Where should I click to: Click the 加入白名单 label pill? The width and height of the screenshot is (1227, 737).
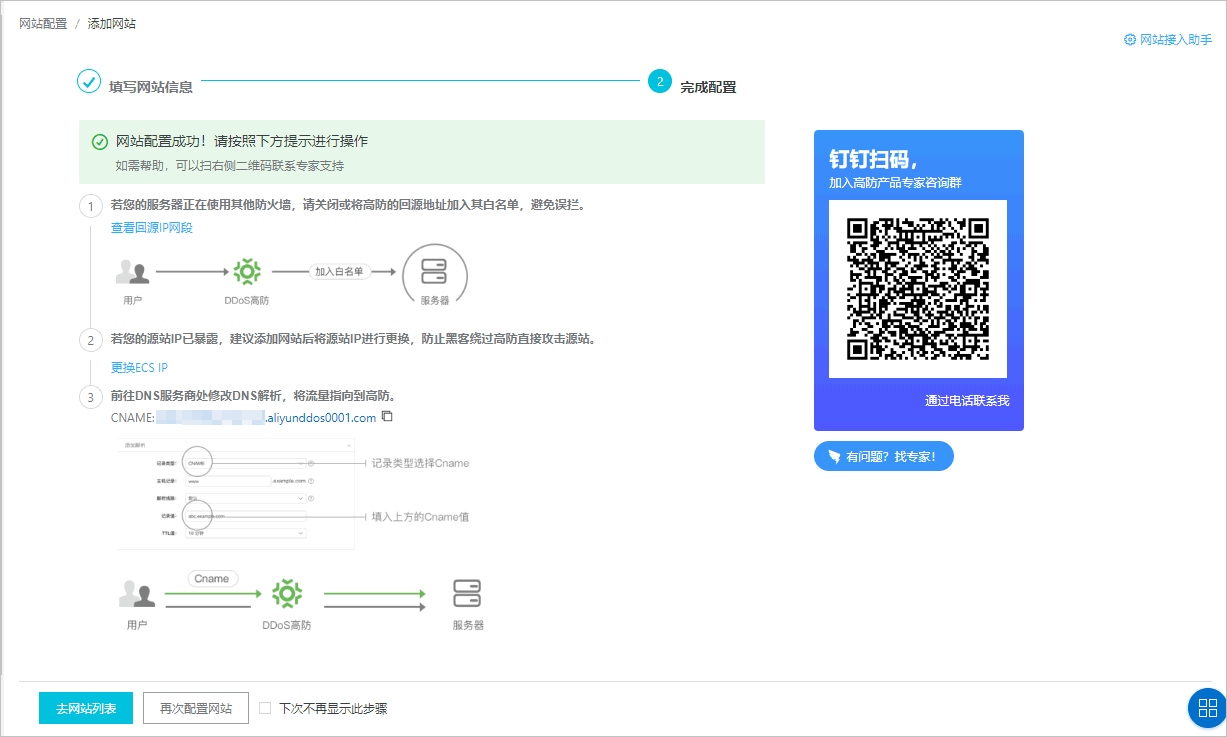coord(339,271)
